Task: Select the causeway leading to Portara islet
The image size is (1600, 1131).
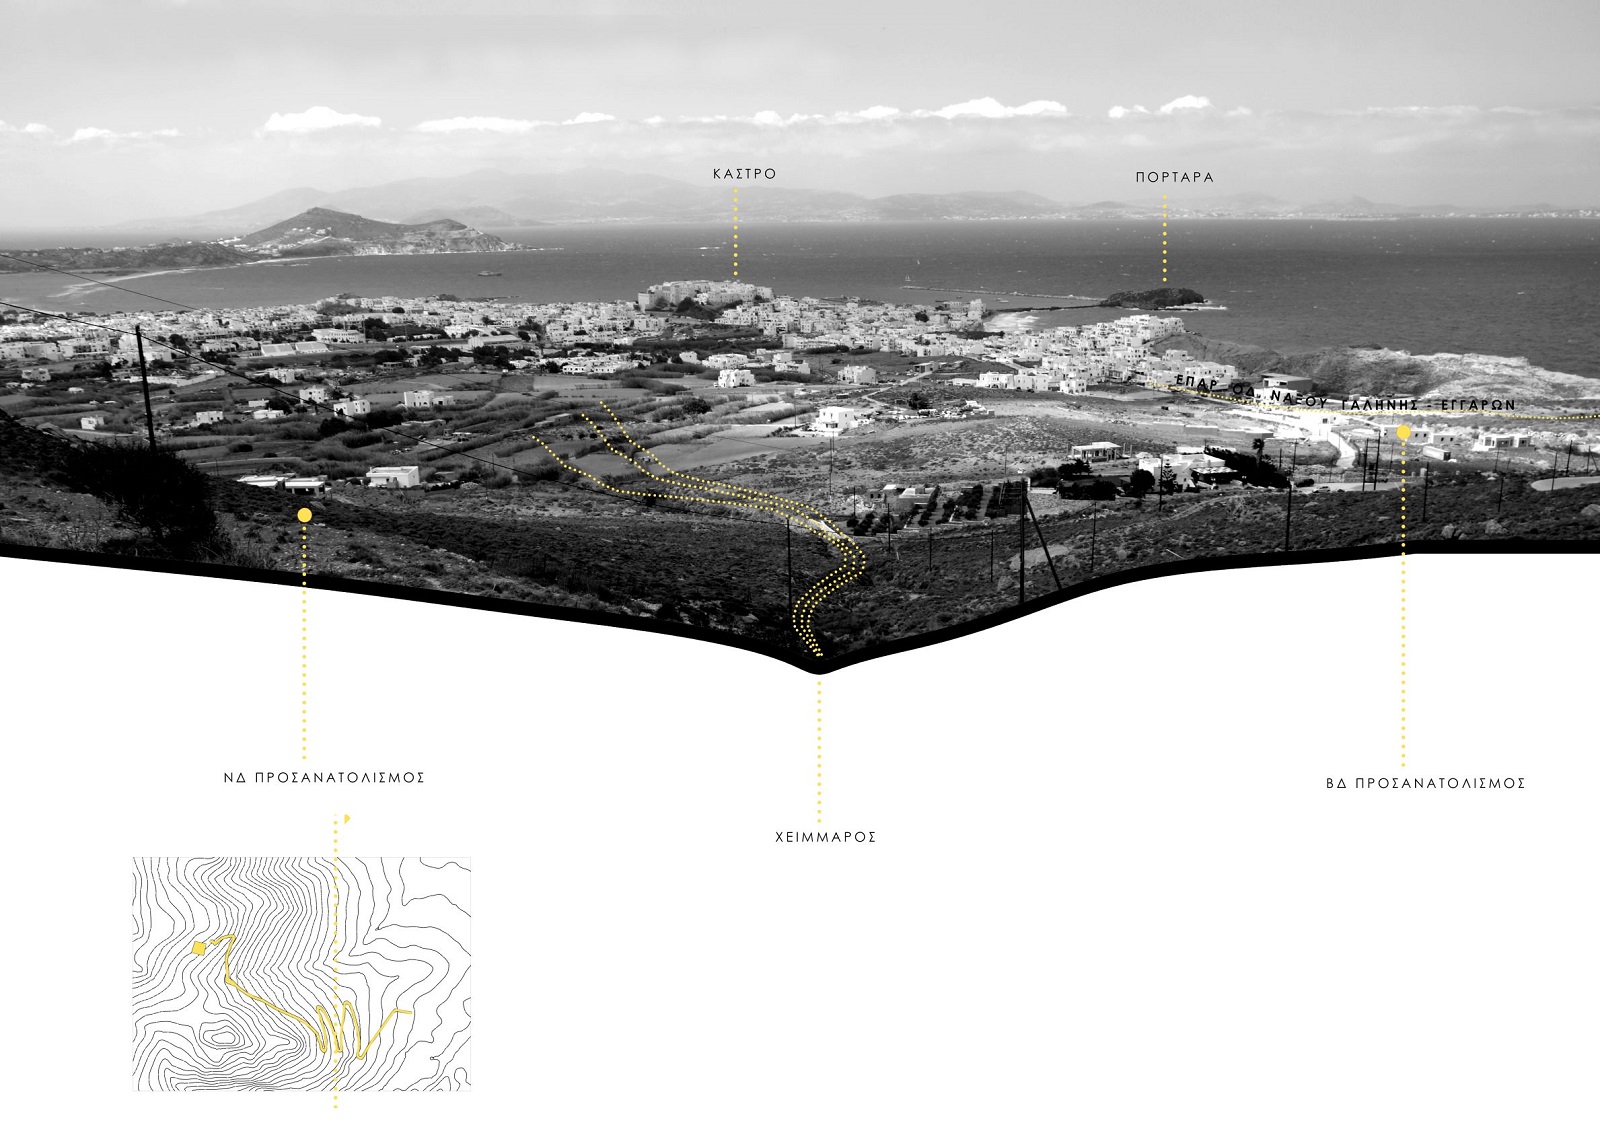Action: (1000, 294)
